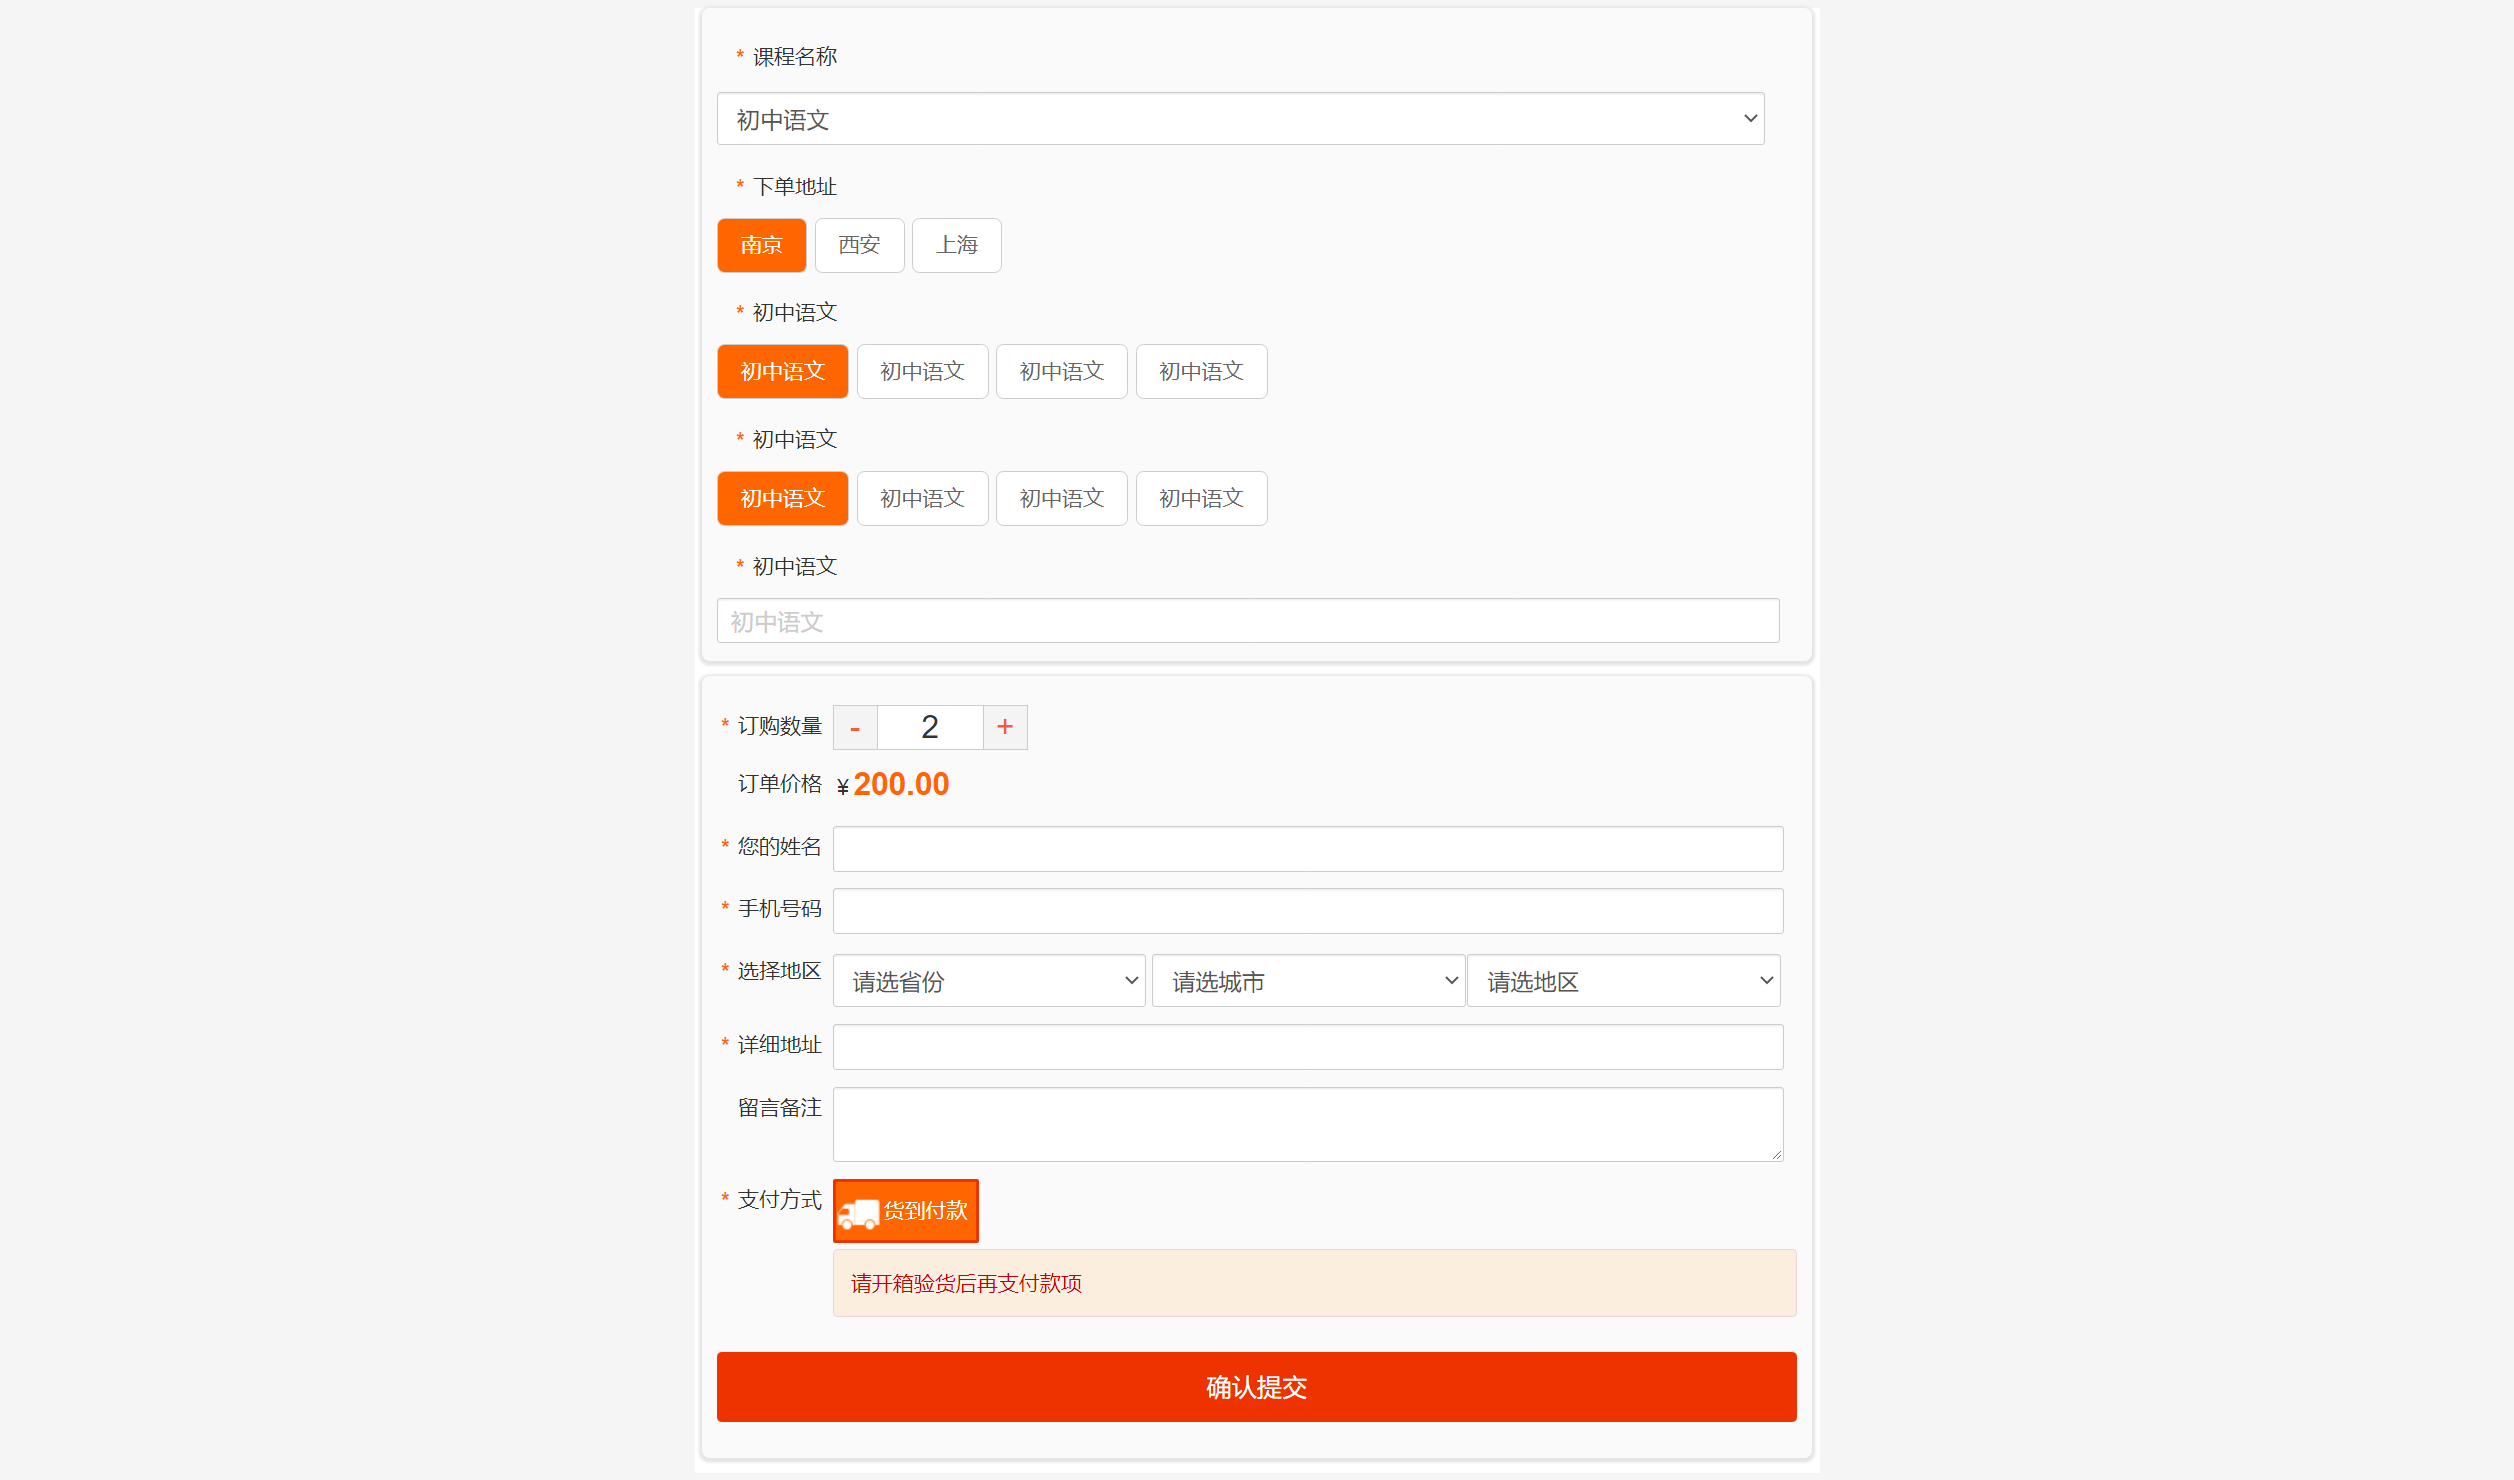Click the 课程名称 label

point(795,57)
